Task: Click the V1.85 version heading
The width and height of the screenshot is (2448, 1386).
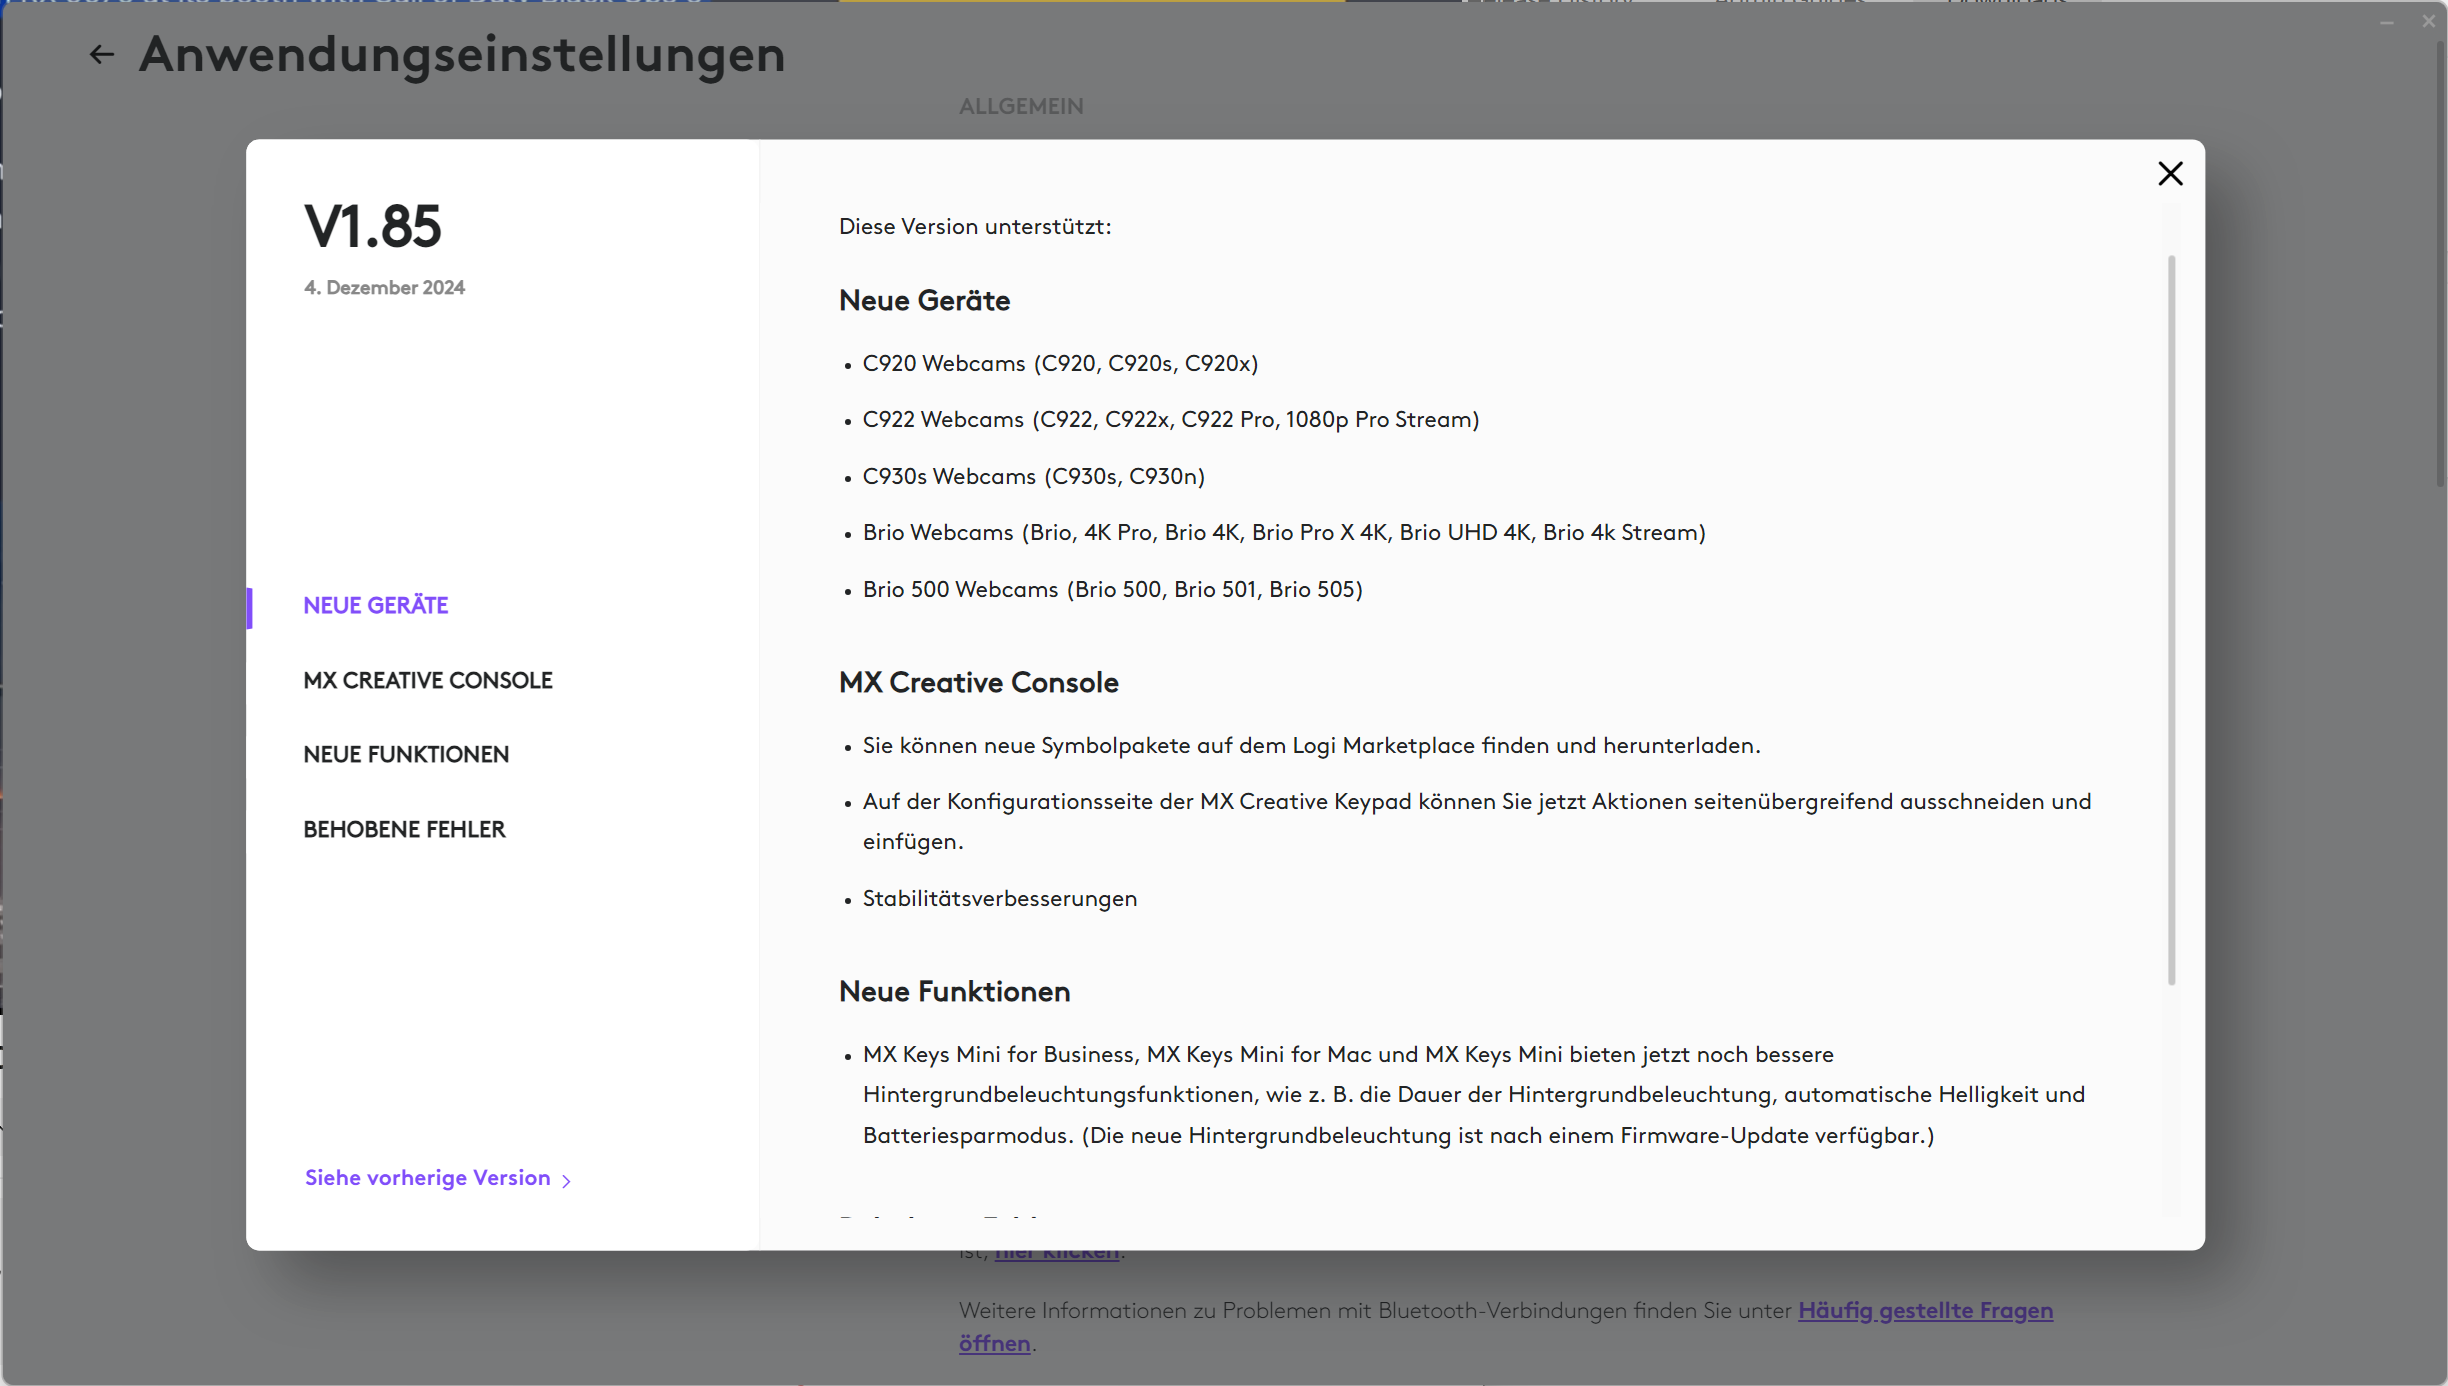Action: tap(372, 226)
